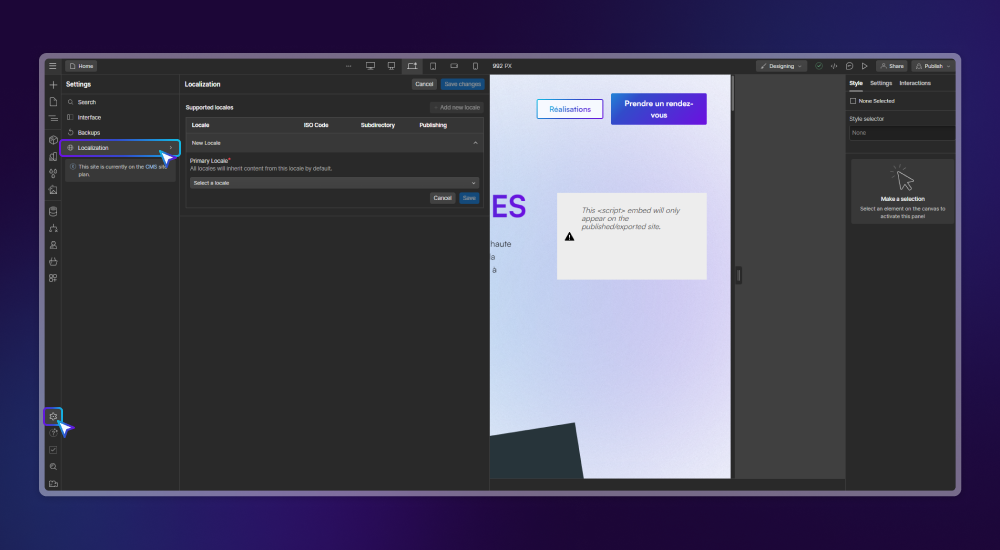Open the search magnifier in sidebar bottom
The width and height of the screenshot is (1000, 550).
coord(53,466)
